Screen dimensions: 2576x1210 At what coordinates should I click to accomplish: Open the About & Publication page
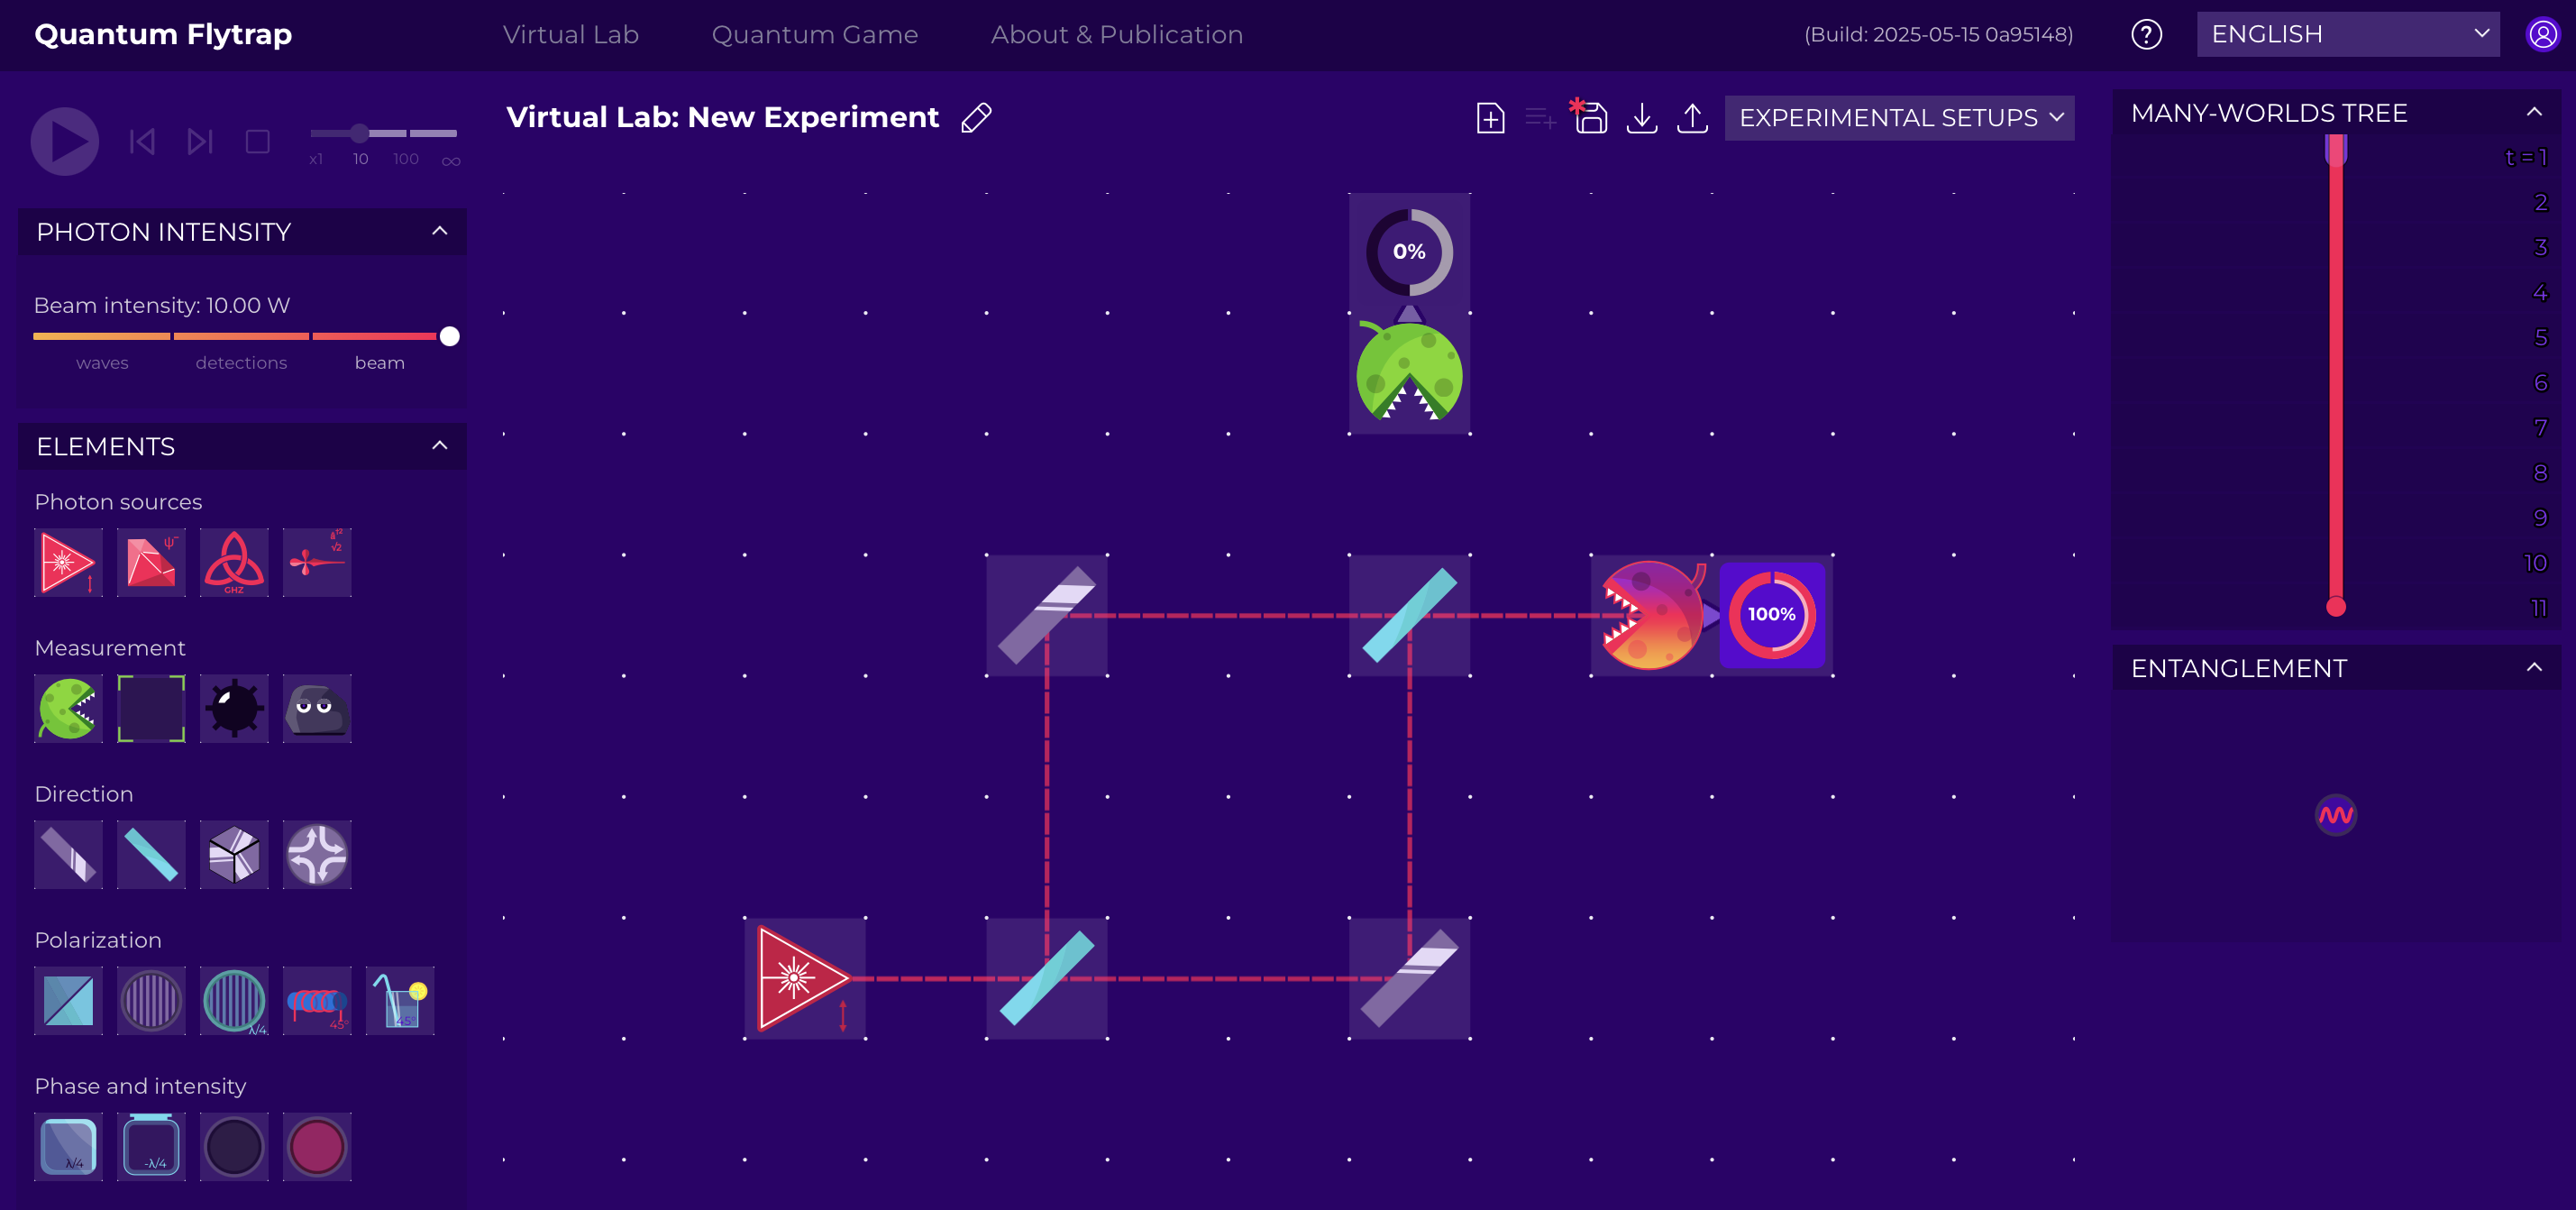(1116, 33)
